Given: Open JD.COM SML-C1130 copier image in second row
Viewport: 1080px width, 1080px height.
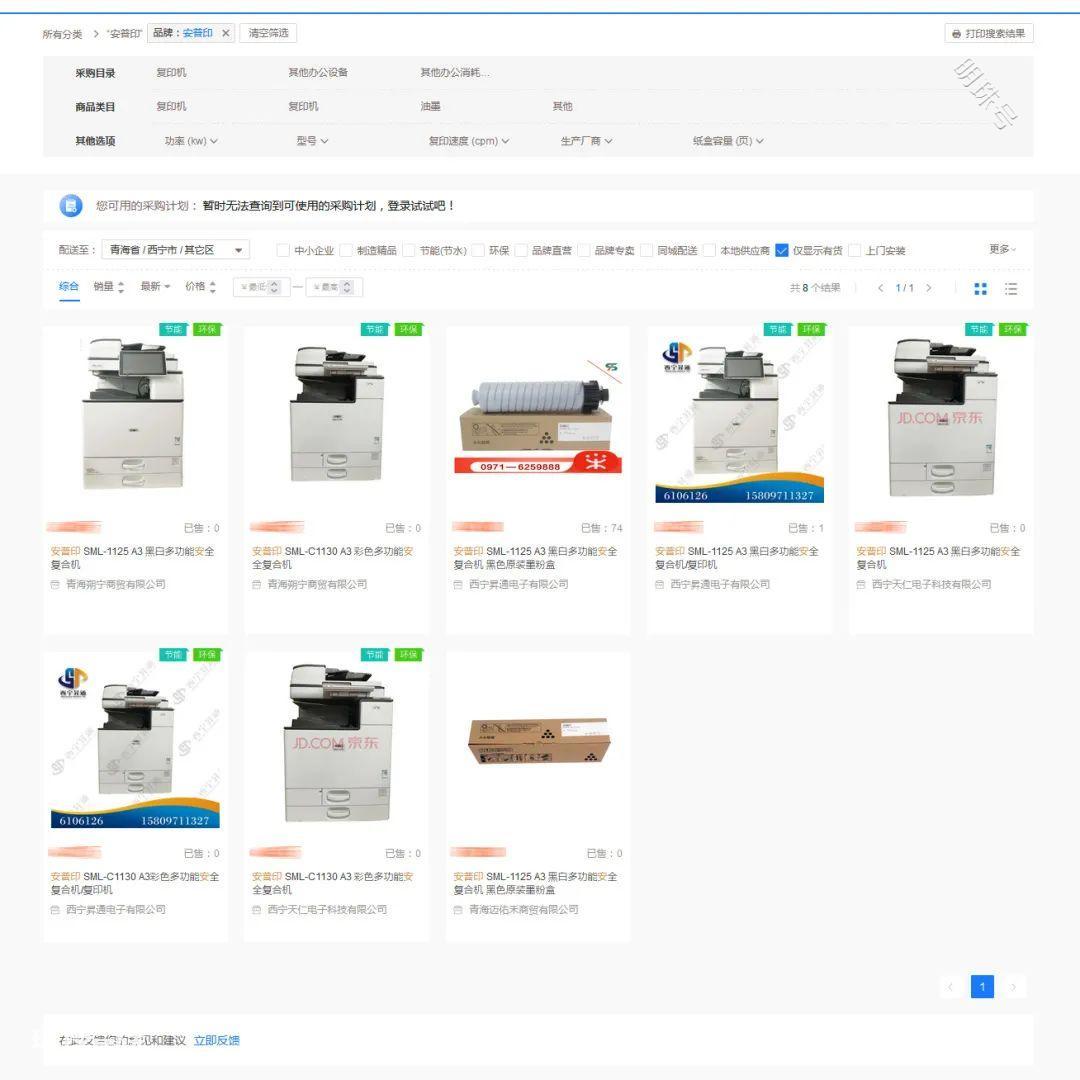Looking at the screenshot, I should click(x=337, y=742).
